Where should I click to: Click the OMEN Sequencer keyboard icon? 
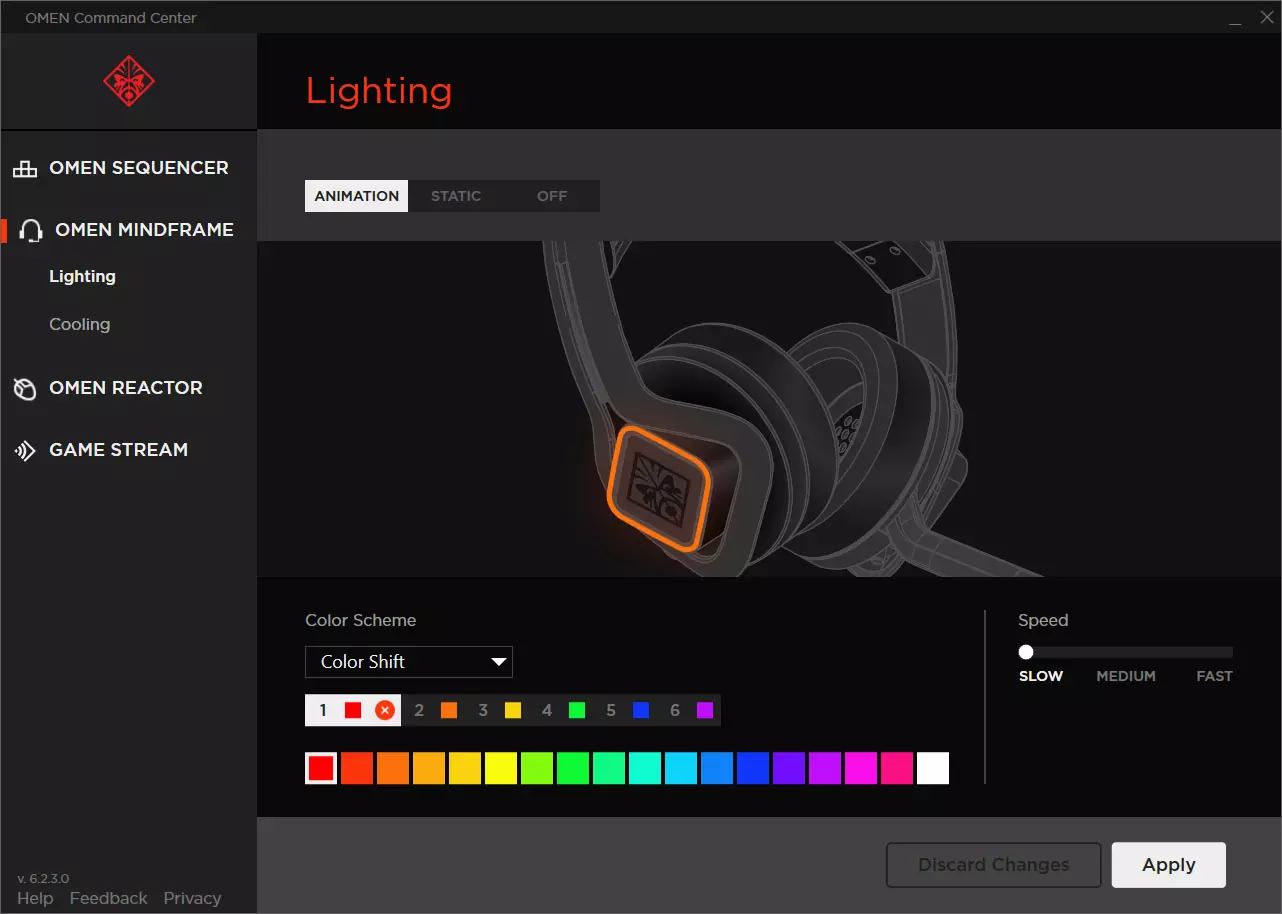(25, 169)
